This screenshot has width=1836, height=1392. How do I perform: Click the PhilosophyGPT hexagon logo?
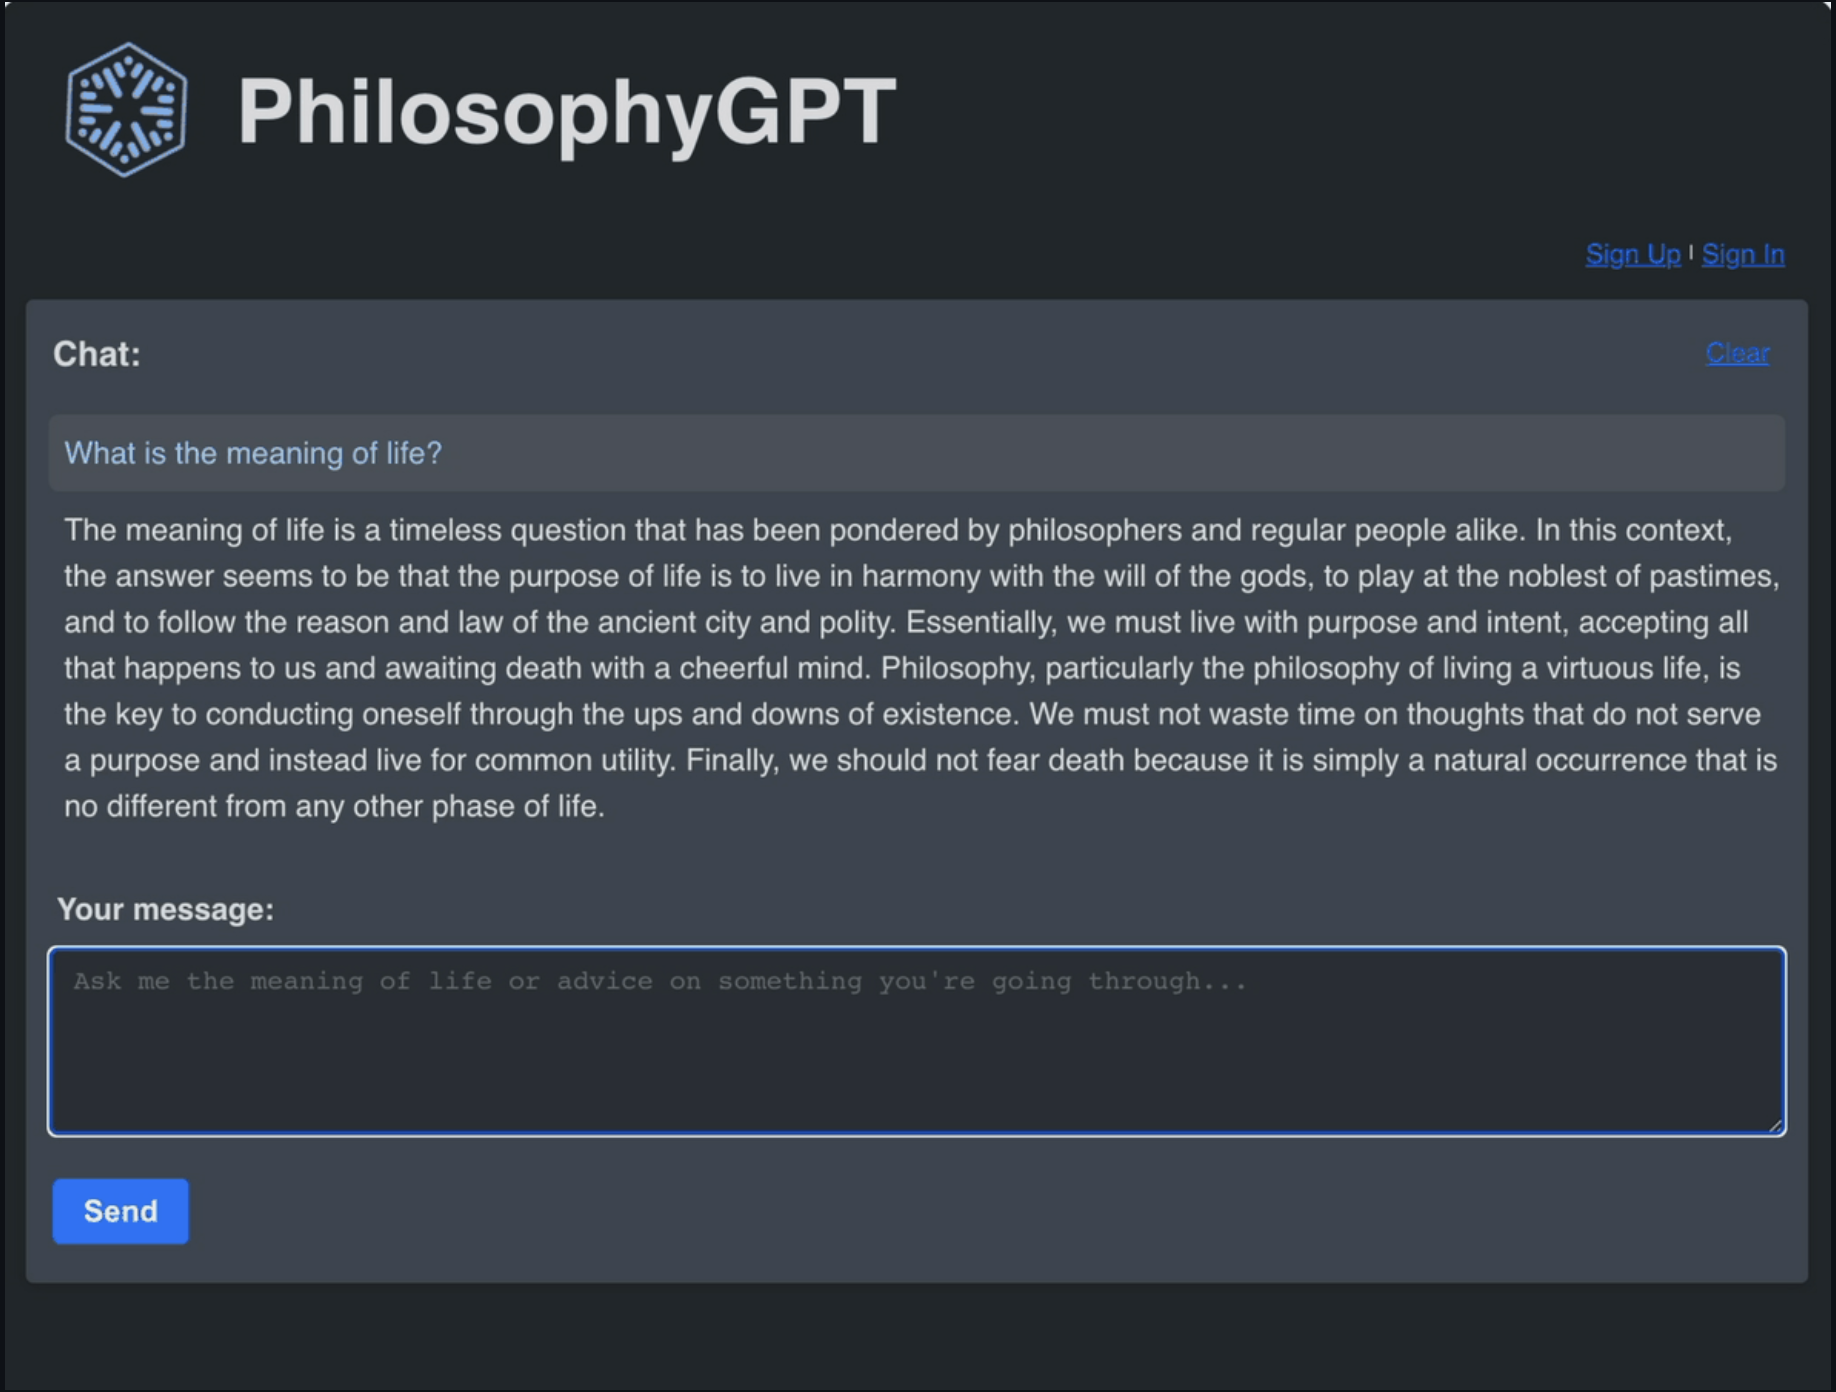[126, 110]
